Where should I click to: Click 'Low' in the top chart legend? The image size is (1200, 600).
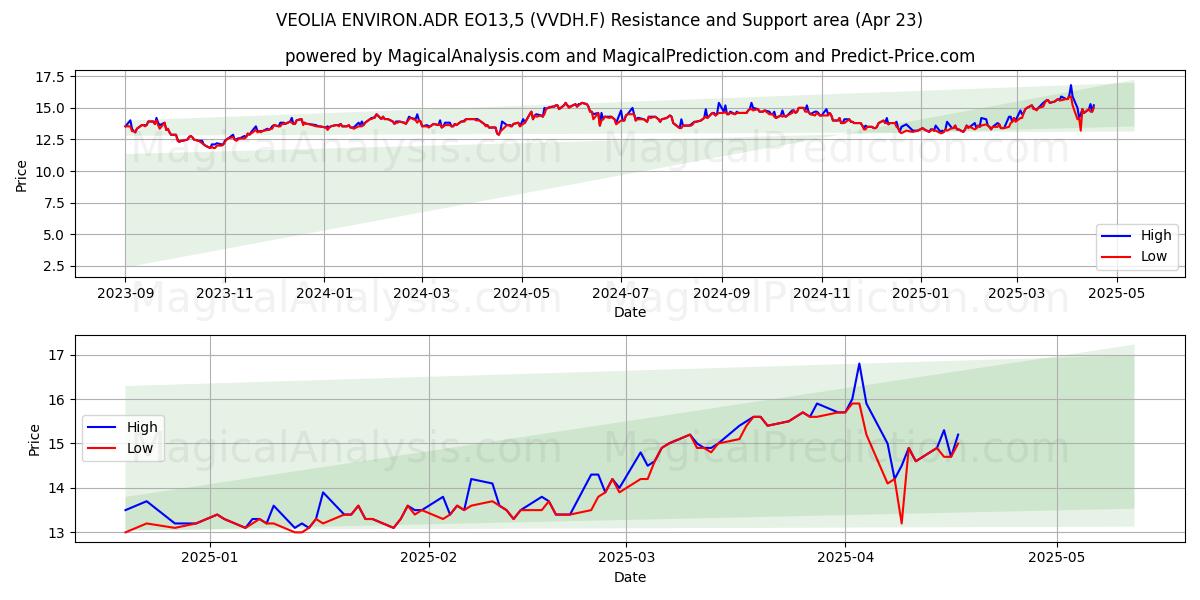pyautogui.click(x=1154, y=256)
